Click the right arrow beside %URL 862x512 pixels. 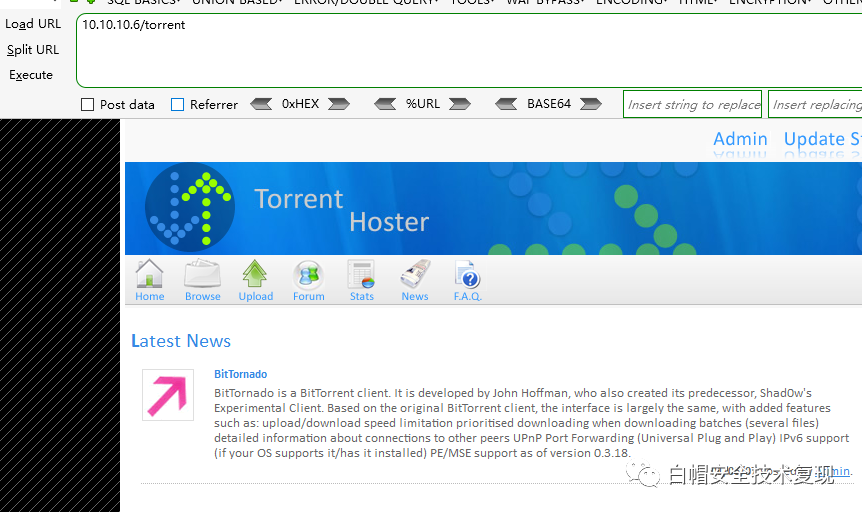tap(460, 104)
